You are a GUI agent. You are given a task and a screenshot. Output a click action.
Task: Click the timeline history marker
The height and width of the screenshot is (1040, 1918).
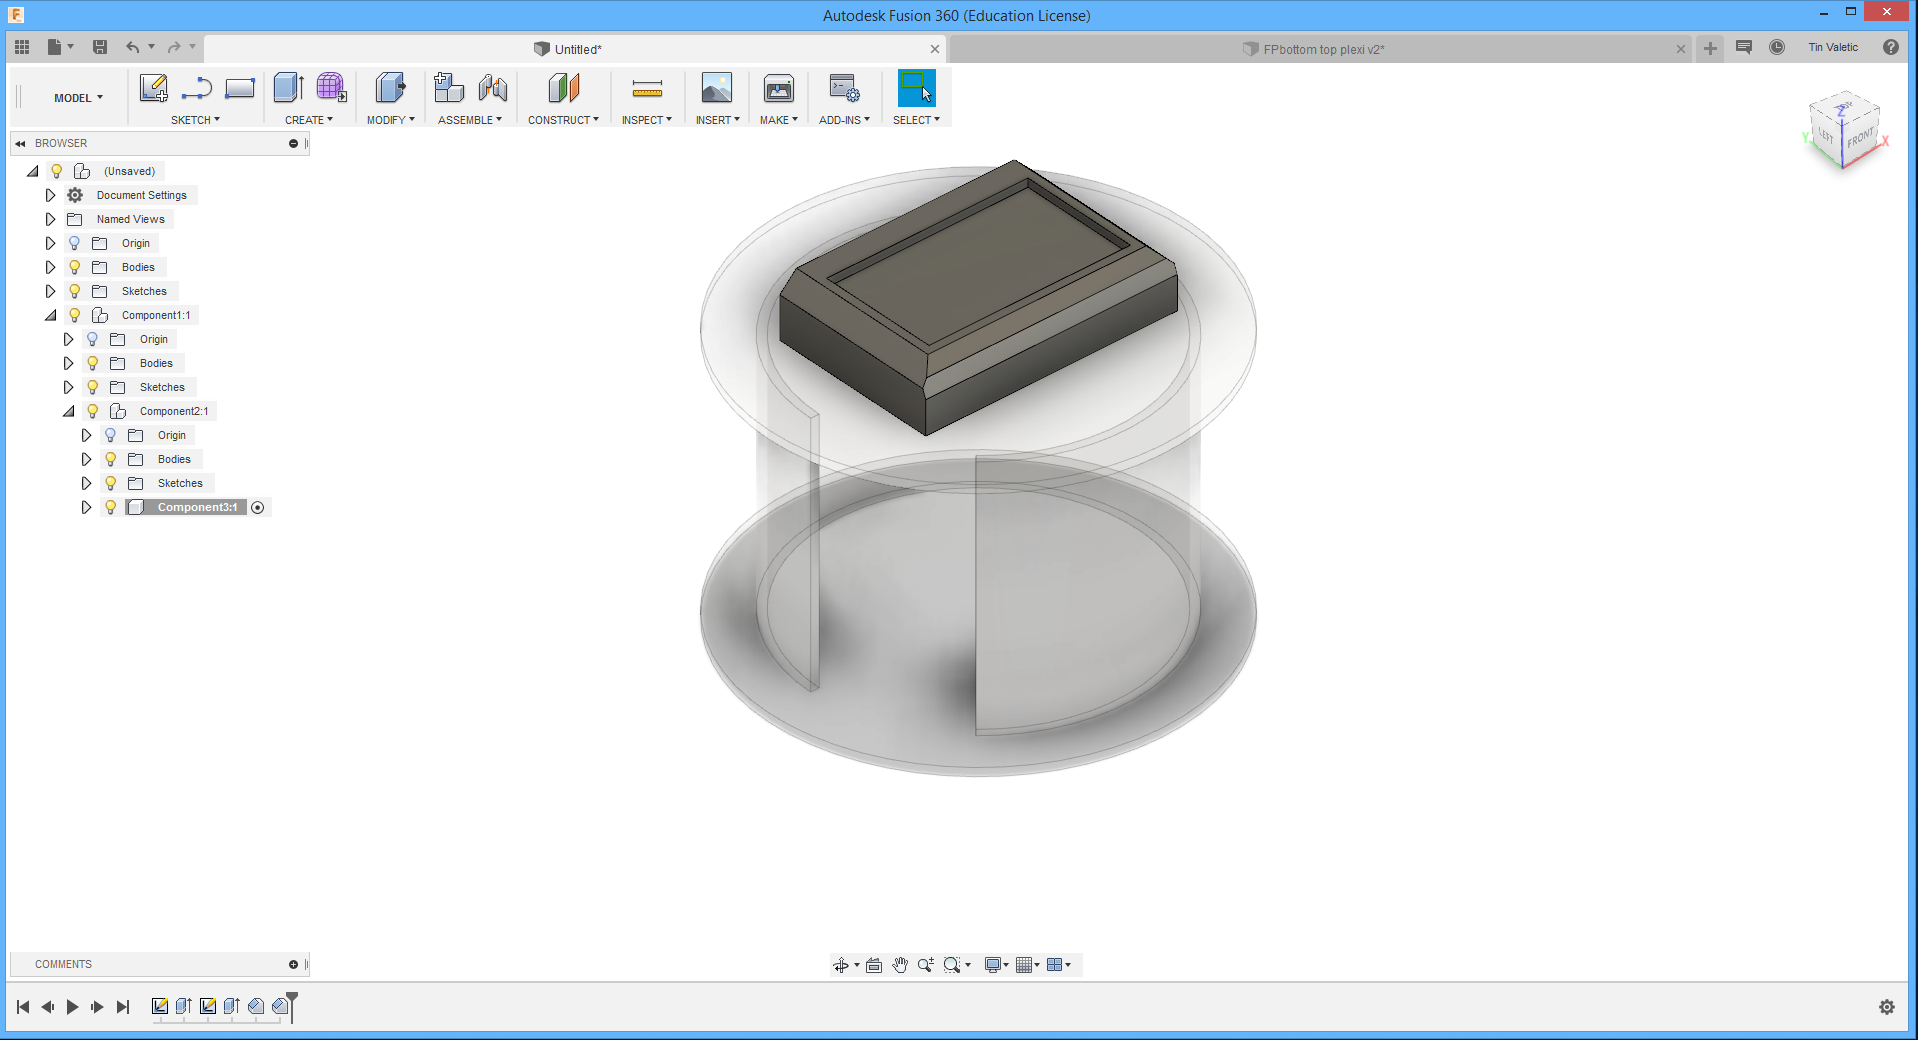pos(292,1006)
